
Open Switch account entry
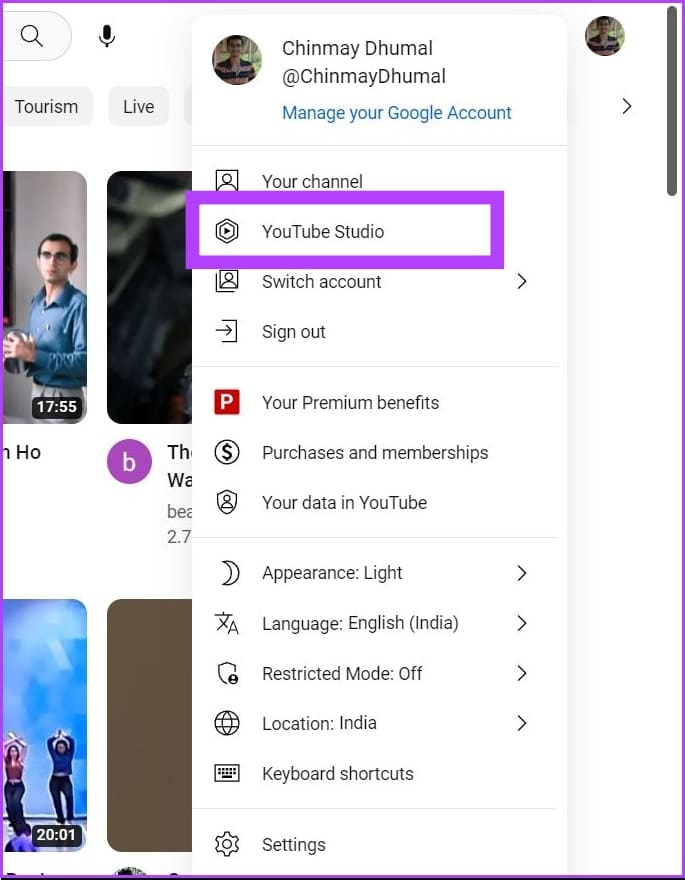375,281
